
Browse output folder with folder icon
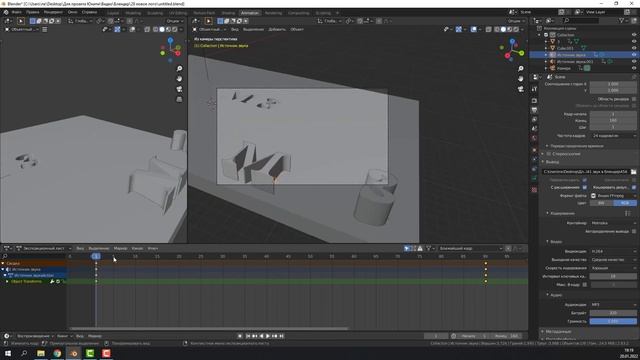633,171
